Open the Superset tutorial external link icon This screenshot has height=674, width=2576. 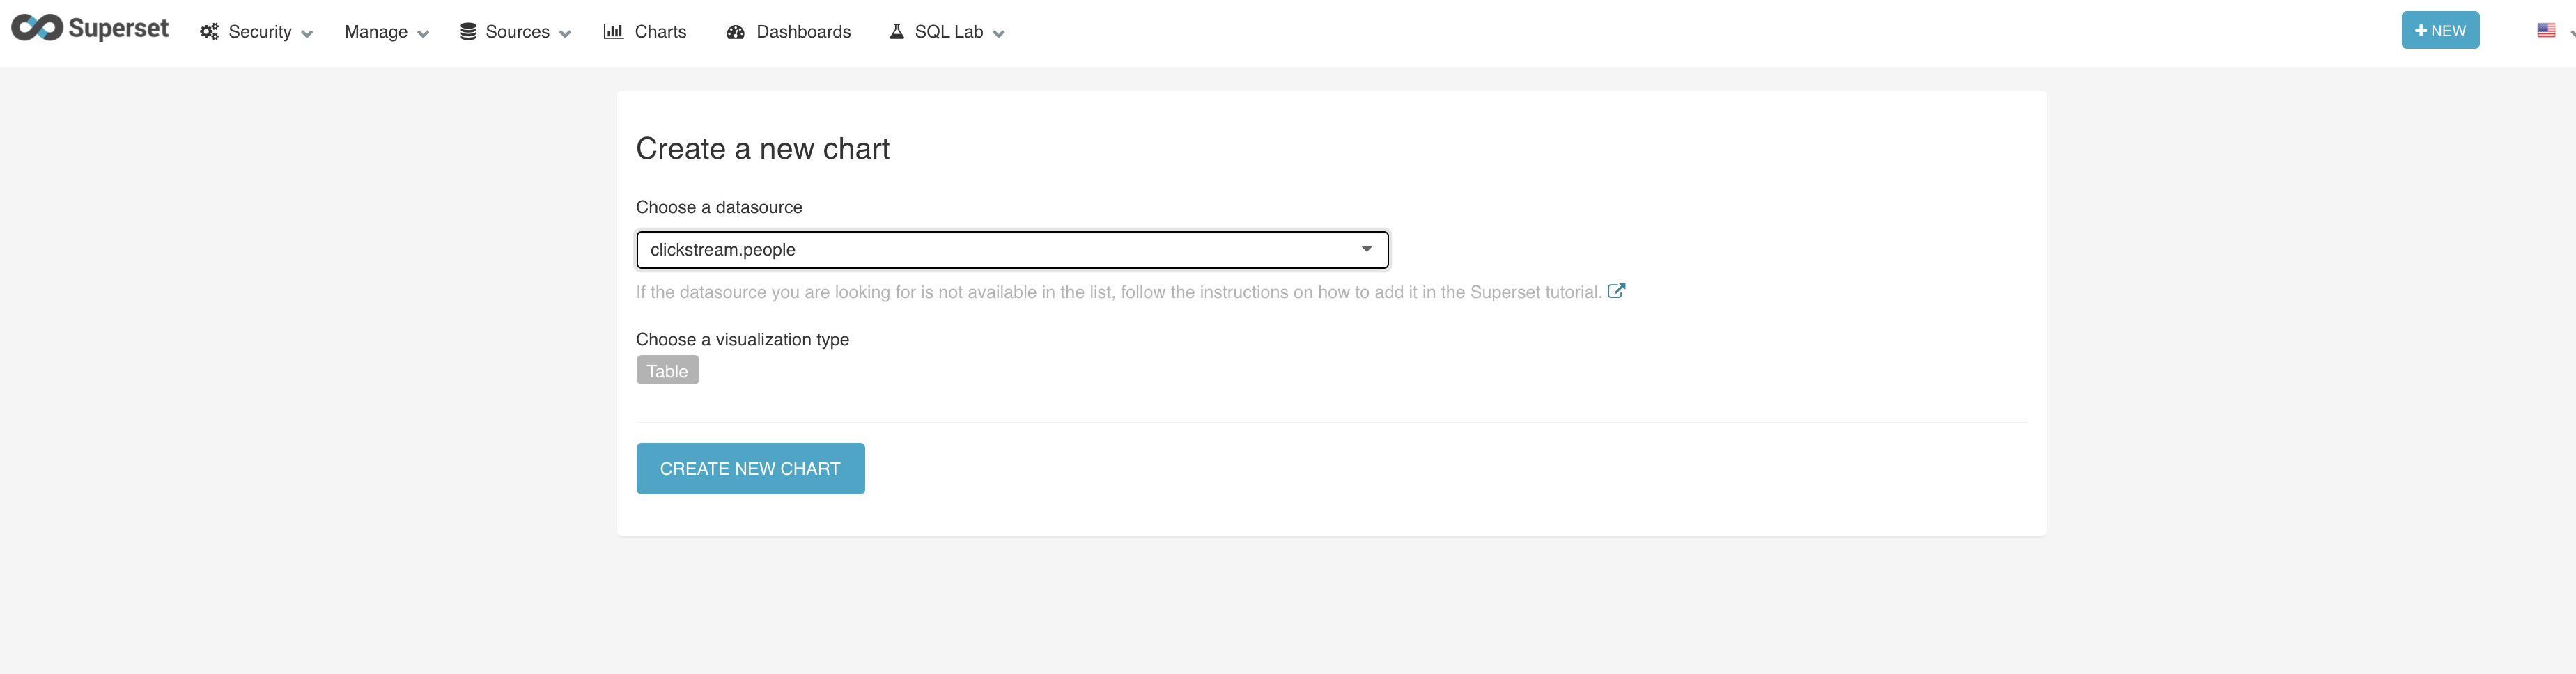click(x=1616, y=291)
